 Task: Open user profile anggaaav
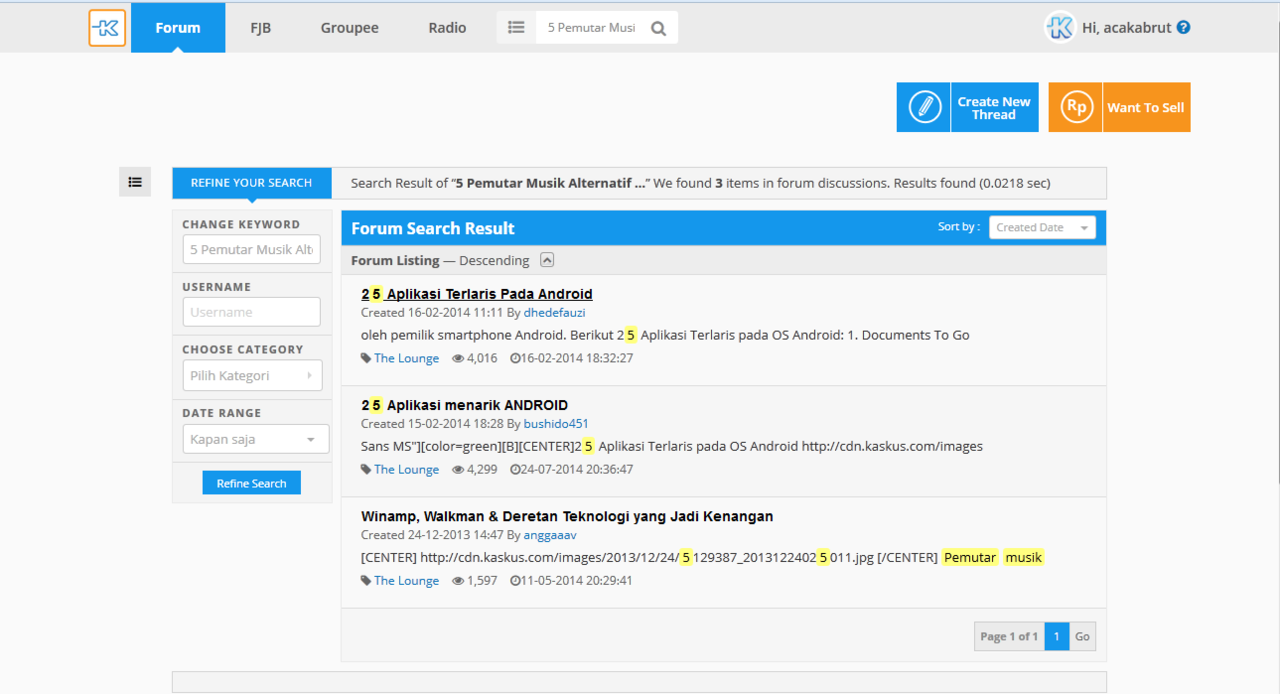pos(550,535)
